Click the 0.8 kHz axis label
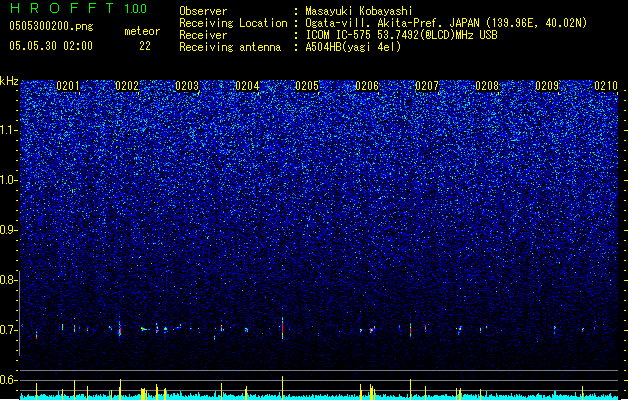The width and height of the screenshot is (629, 400). pyautogui.click(x=8, y=280)
